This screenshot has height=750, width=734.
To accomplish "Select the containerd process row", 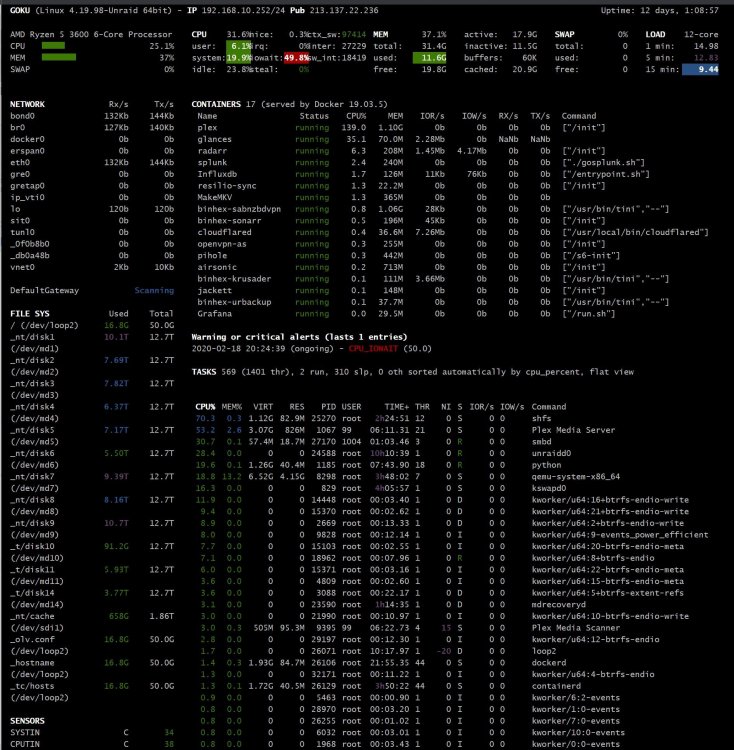I will click(388, 686).
